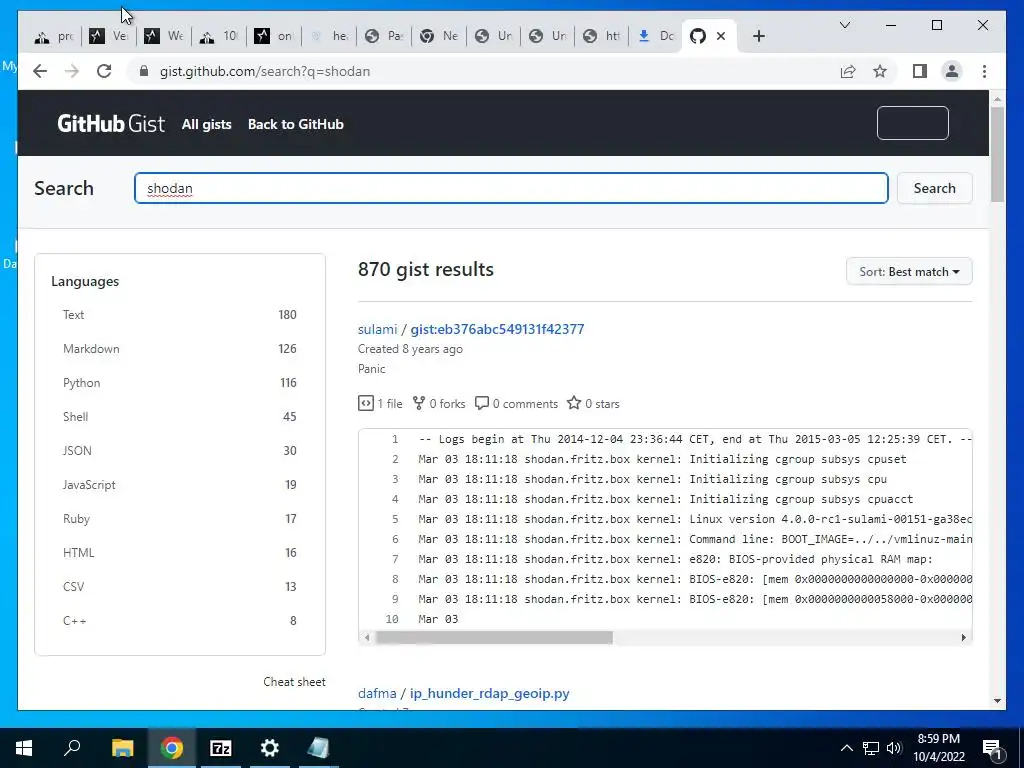1024x768 pixels.
Task: Switch to the first 'pro' tab
Action: point(54,36)
